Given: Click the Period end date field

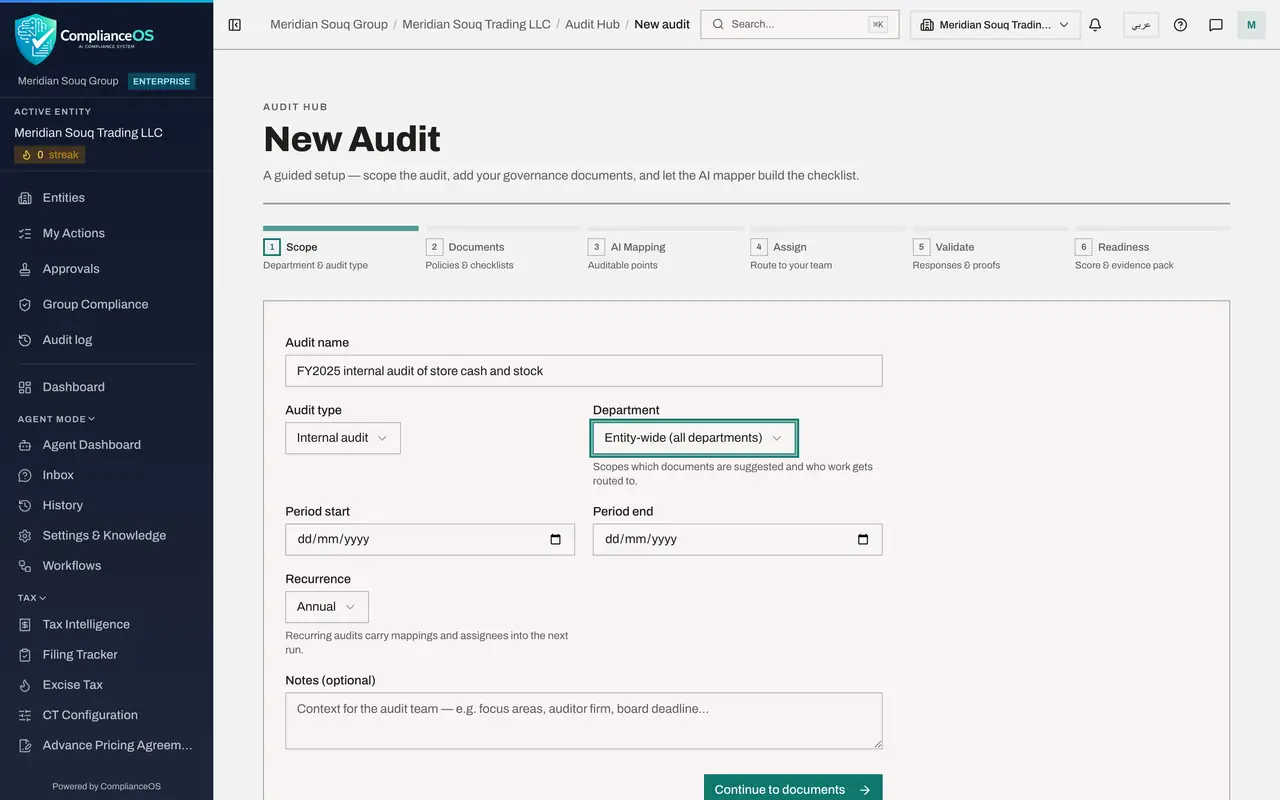Looking at the screenshot, I should click(x=738, y=539).
